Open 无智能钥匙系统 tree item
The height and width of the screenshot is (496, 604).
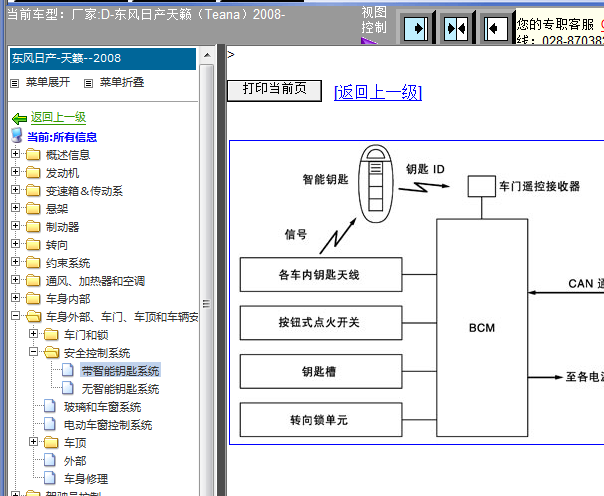[120, 389]
